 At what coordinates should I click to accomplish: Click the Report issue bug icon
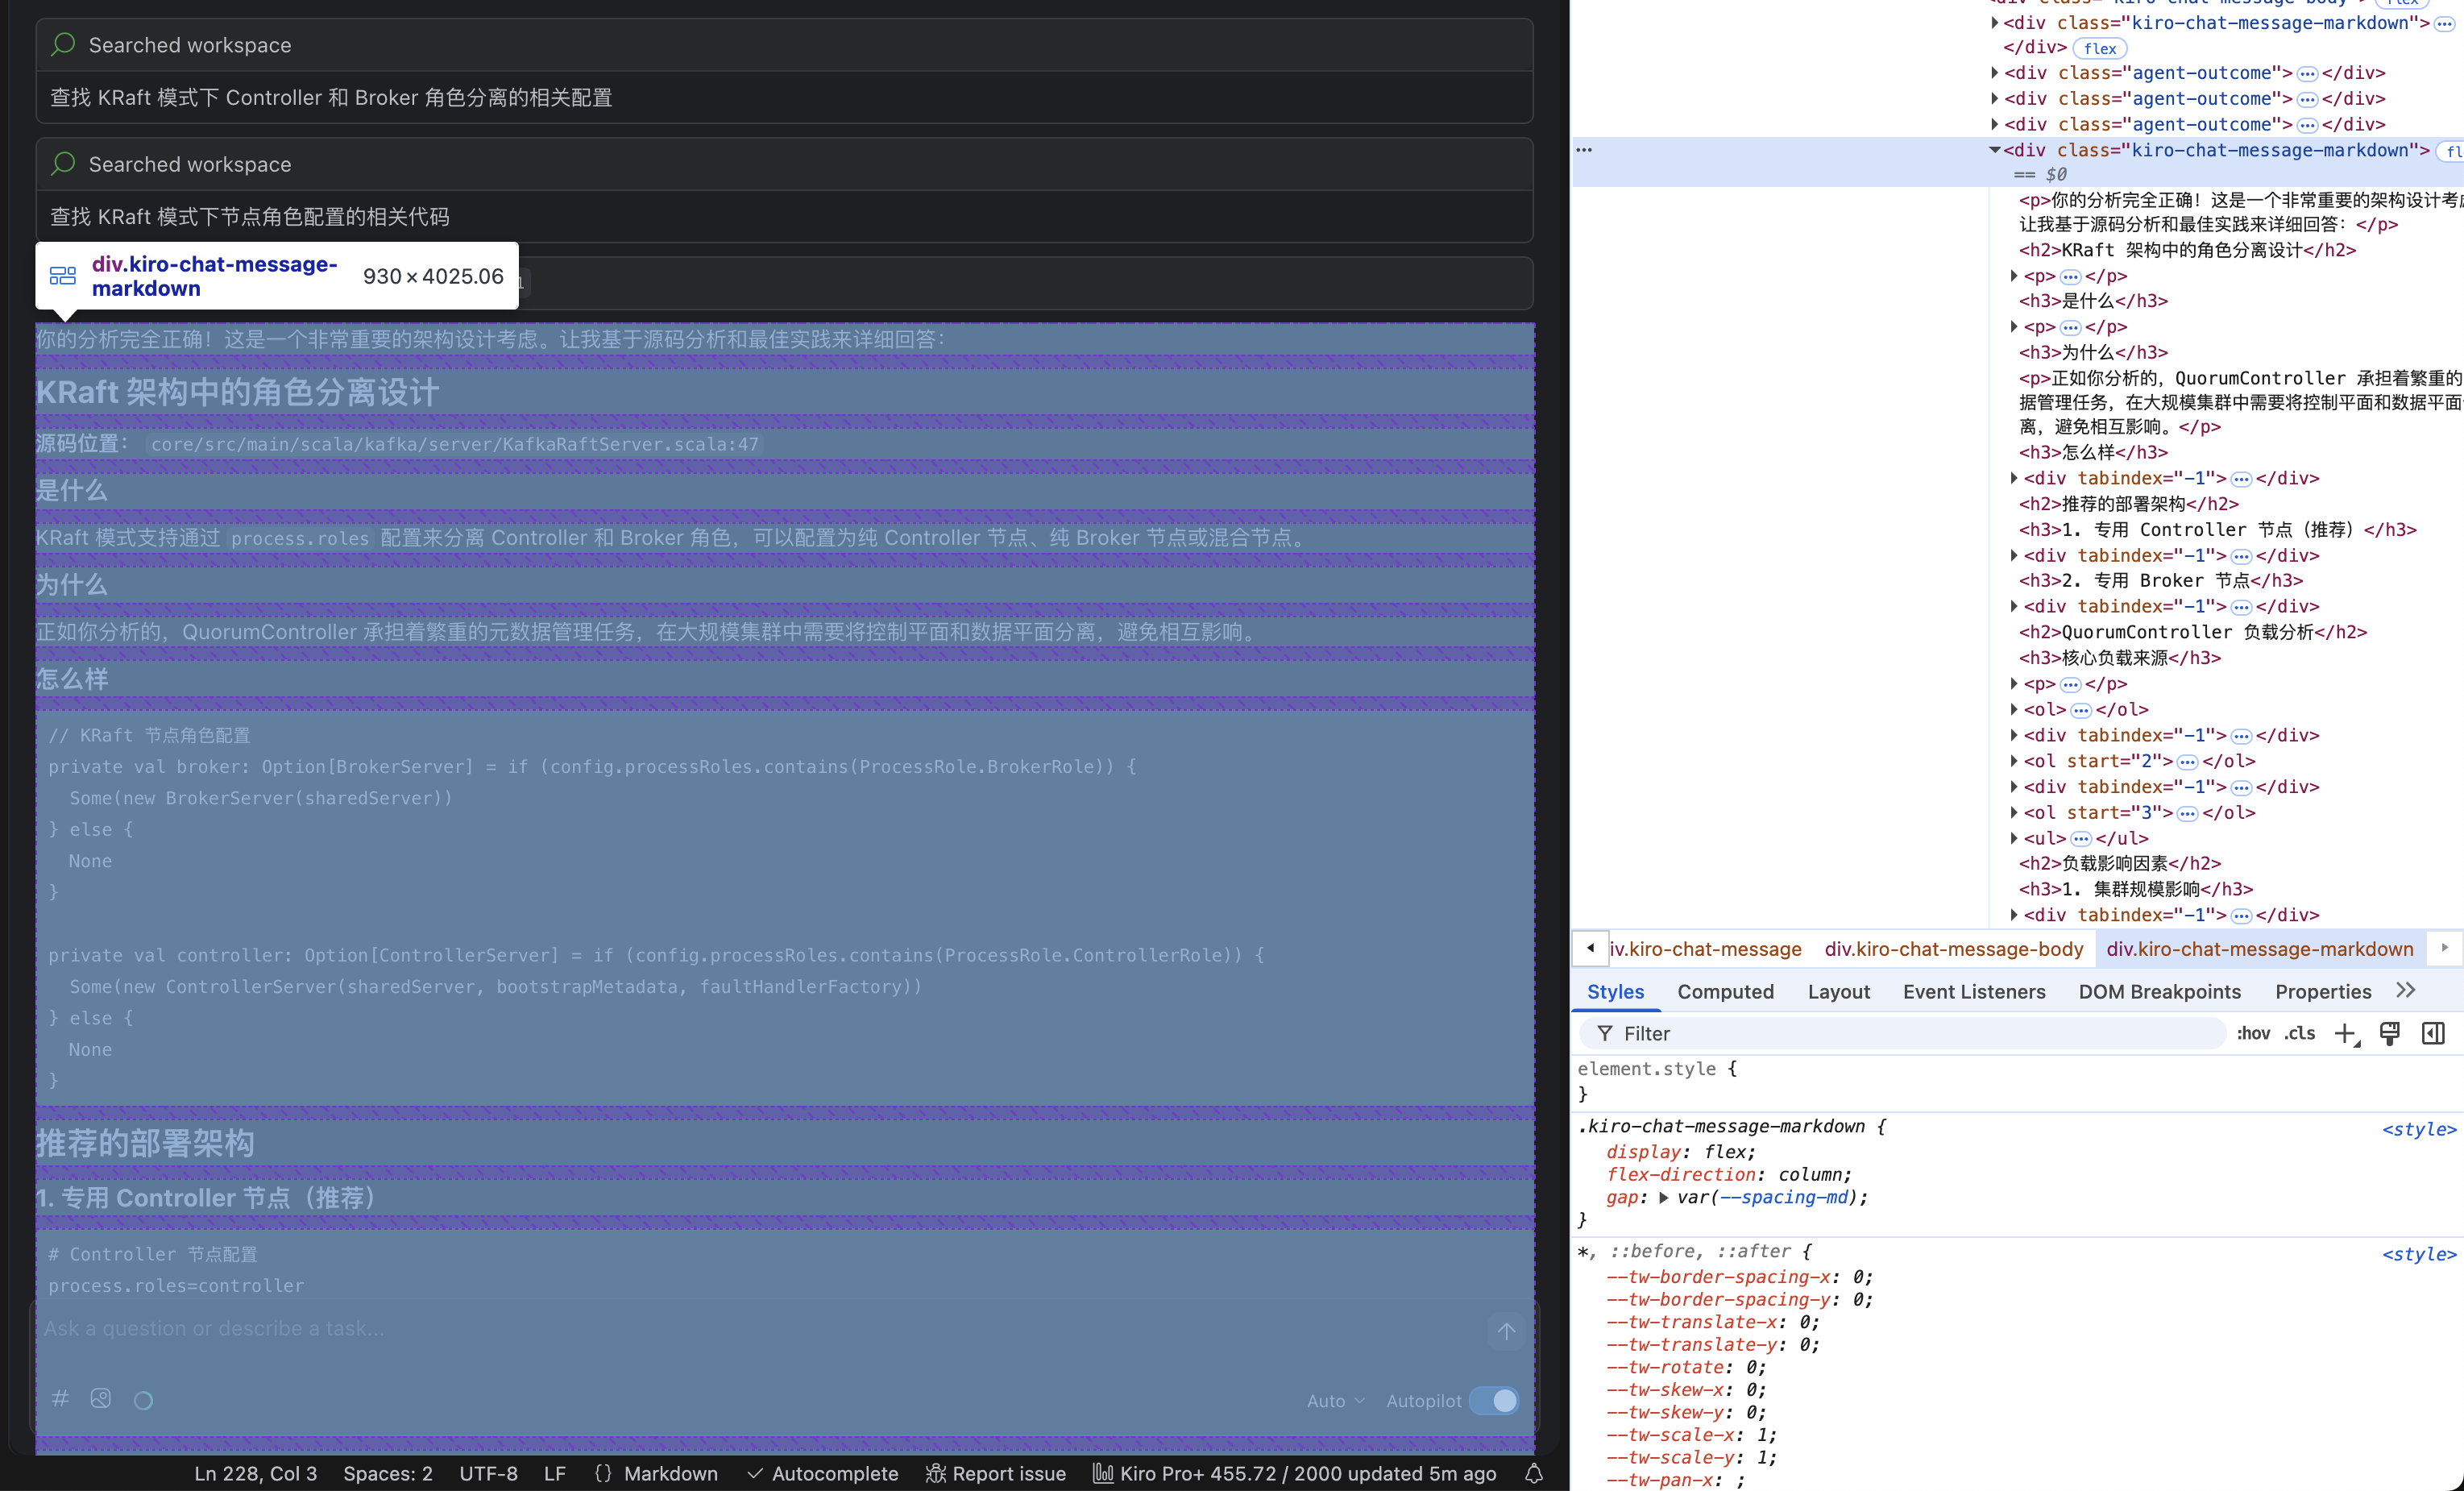click(936, 1473)
